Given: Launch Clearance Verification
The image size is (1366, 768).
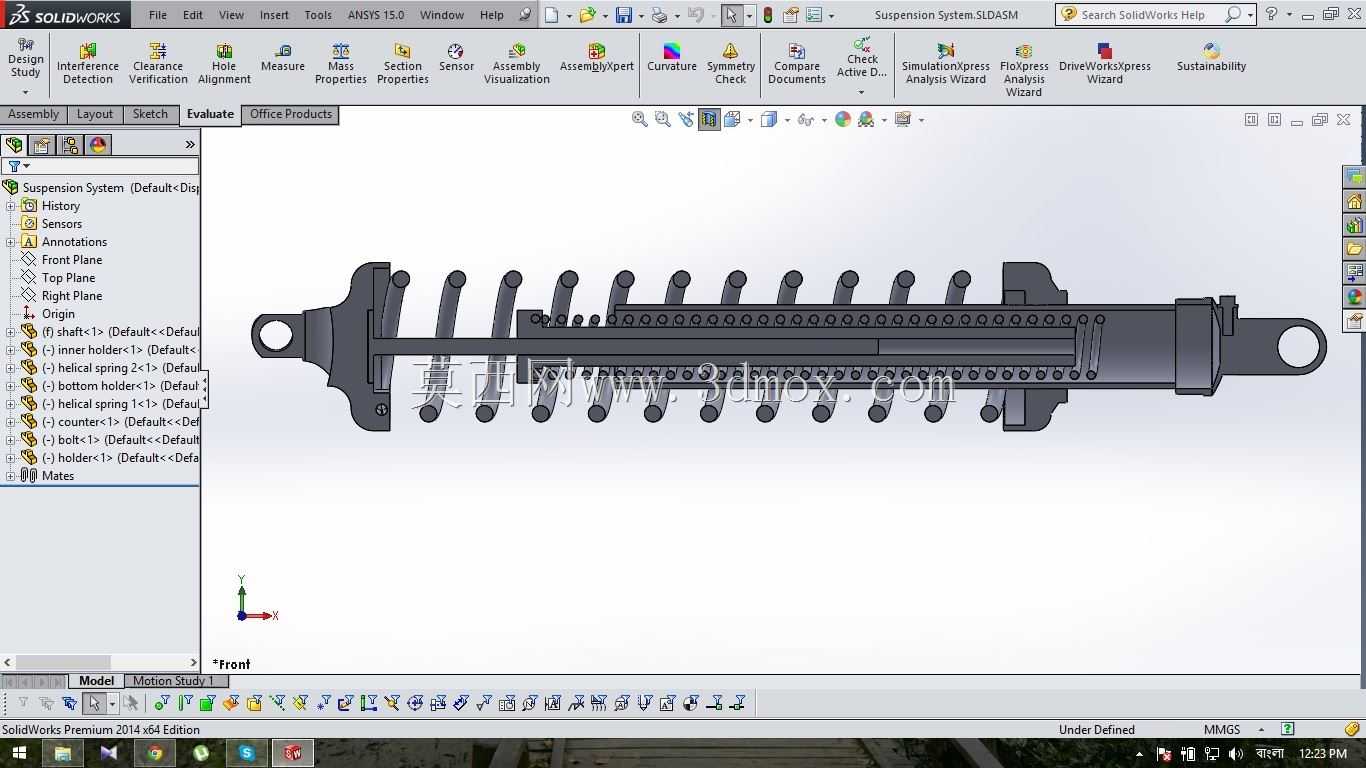Looking at the screenshot, I should click(158, 64).
